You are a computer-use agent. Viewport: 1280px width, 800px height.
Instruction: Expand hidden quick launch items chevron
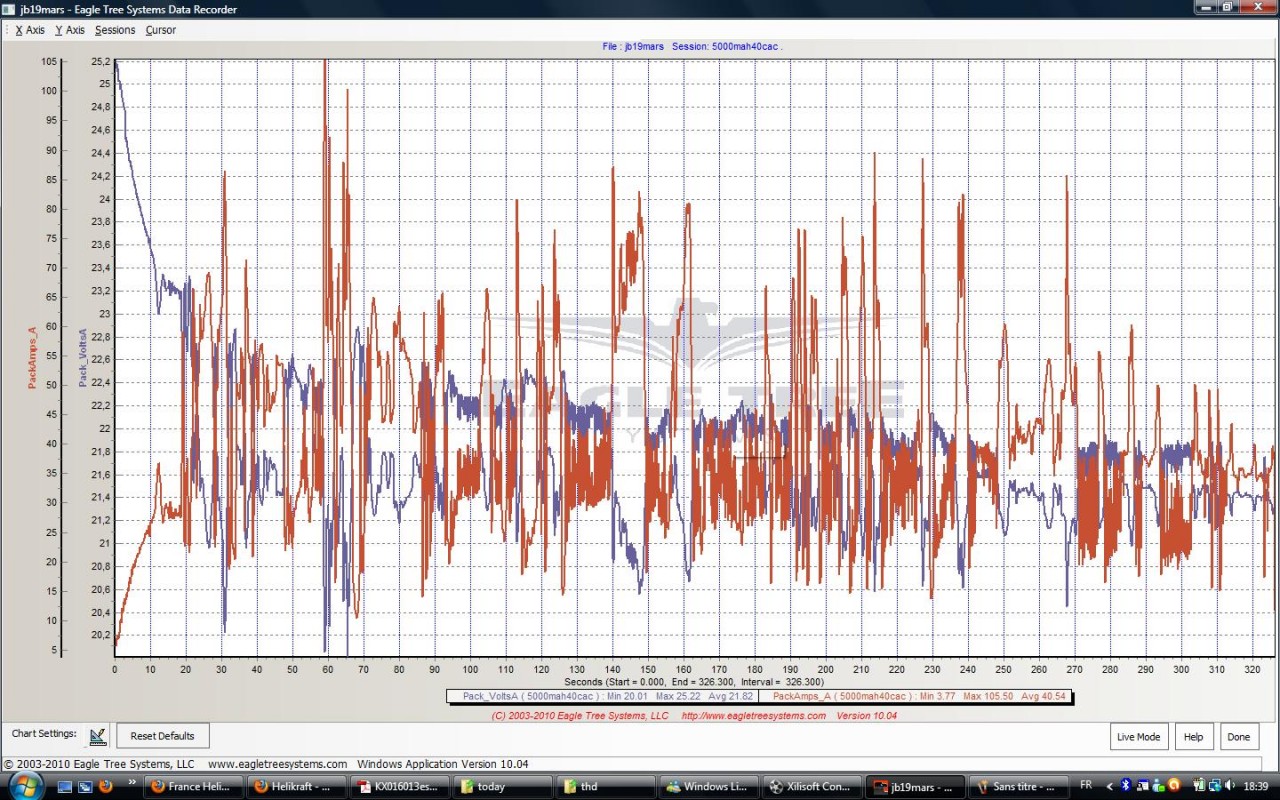(x=132, y=783)
